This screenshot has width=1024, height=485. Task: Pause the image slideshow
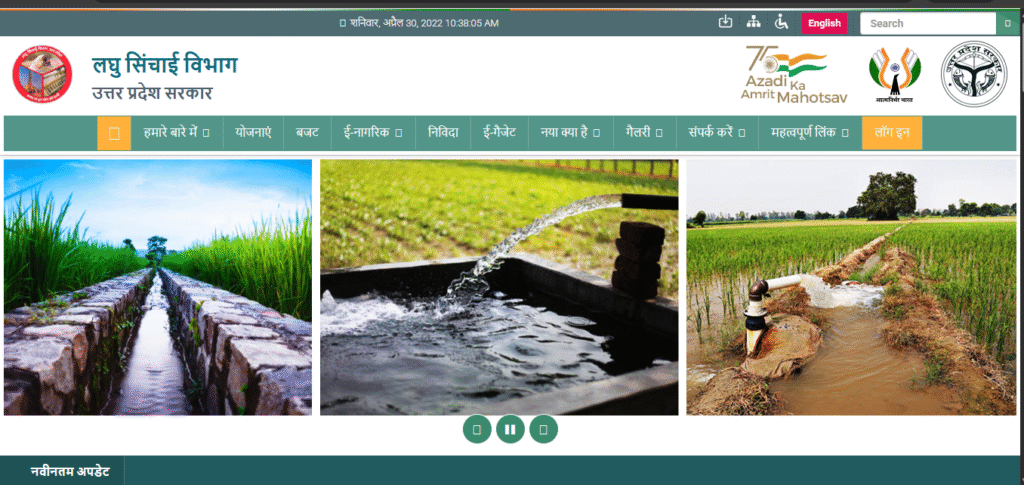510,429
